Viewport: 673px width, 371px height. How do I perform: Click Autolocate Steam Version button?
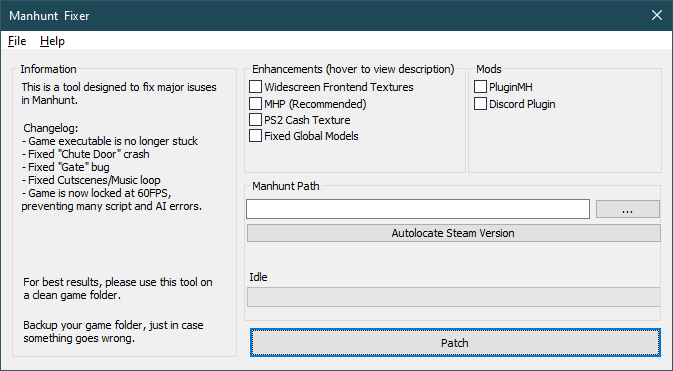(453, 233)
